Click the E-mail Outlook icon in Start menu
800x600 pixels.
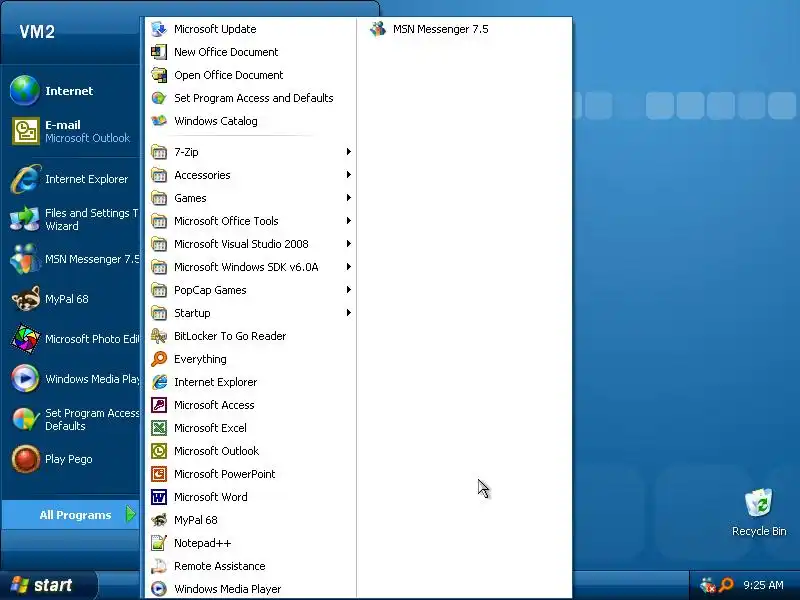pyautogui.click(x=26, y=131)
